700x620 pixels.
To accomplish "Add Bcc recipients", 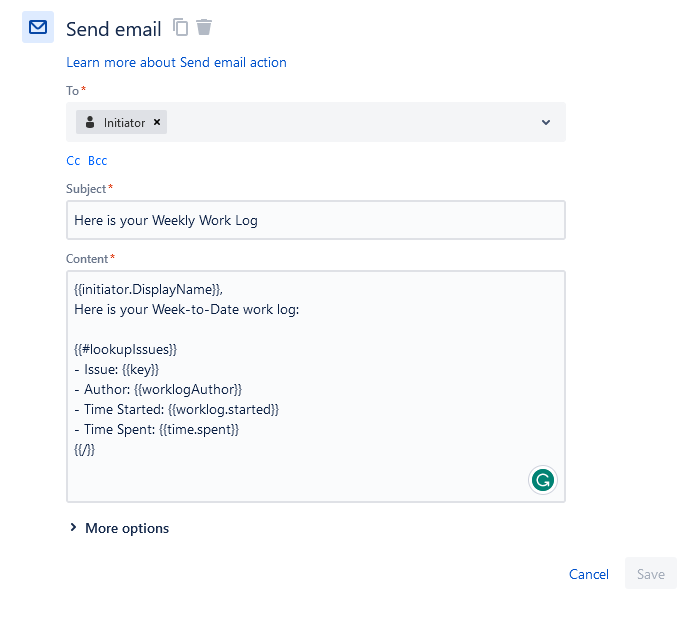I will coord(97,161).
